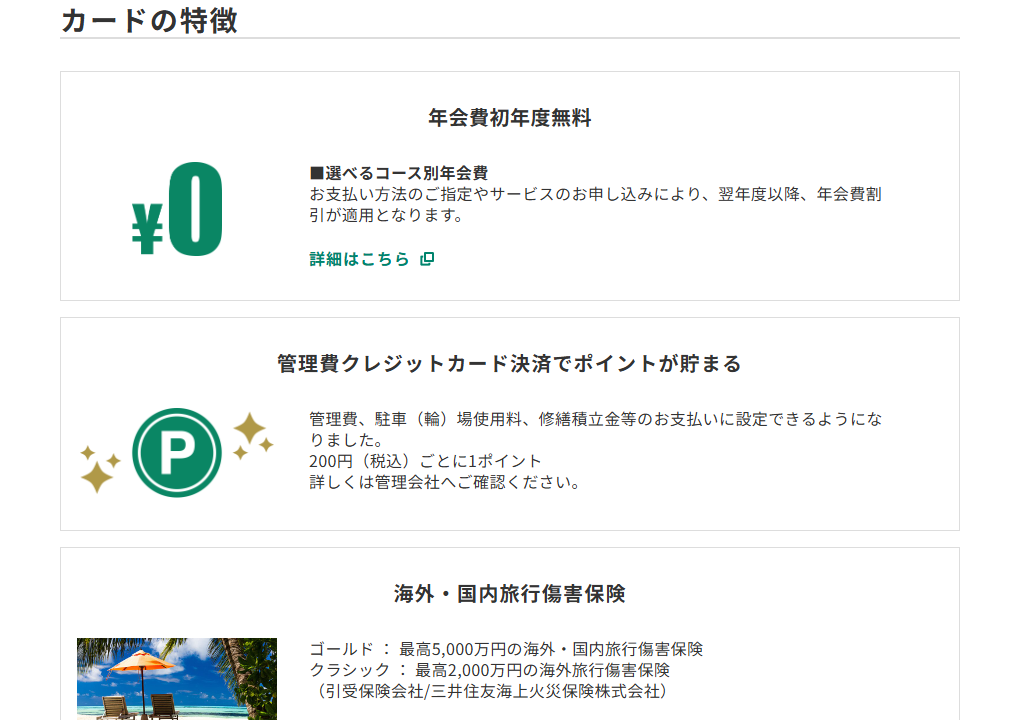Click the カードの特徴 heading

pos(150,20)
